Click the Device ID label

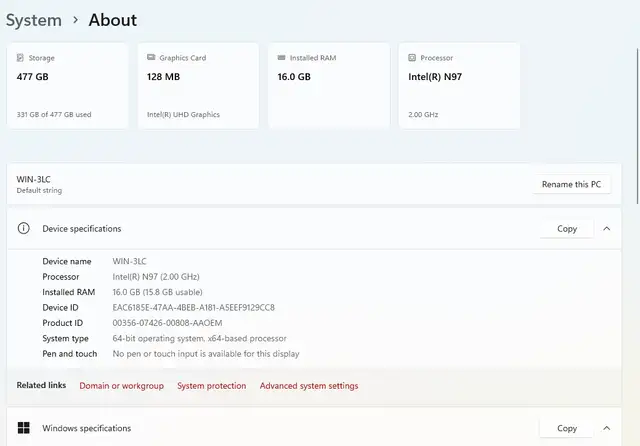tap(60, 307)
